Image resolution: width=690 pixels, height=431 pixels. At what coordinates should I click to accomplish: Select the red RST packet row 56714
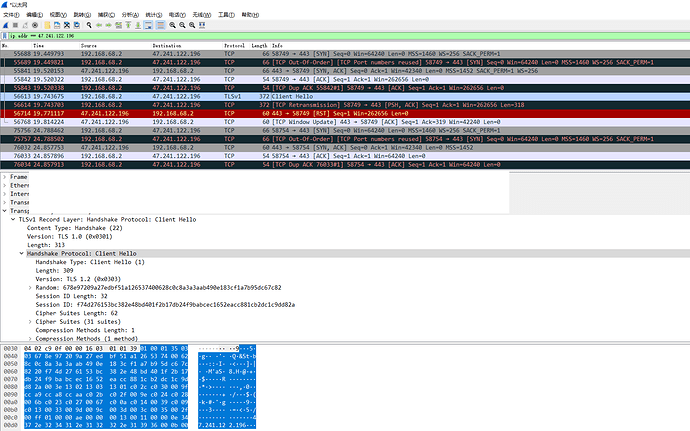(200, 115)
